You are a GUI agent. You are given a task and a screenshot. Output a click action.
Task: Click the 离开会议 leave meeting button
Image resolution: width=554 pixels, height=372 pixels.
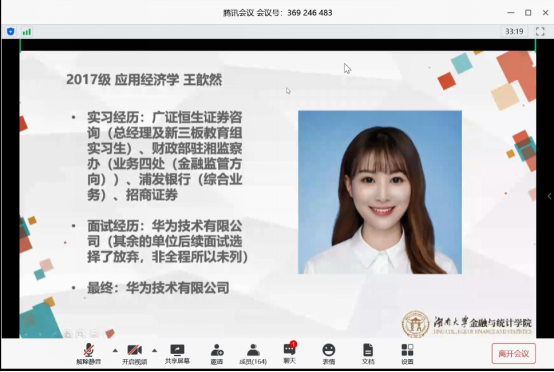point(513,353)
